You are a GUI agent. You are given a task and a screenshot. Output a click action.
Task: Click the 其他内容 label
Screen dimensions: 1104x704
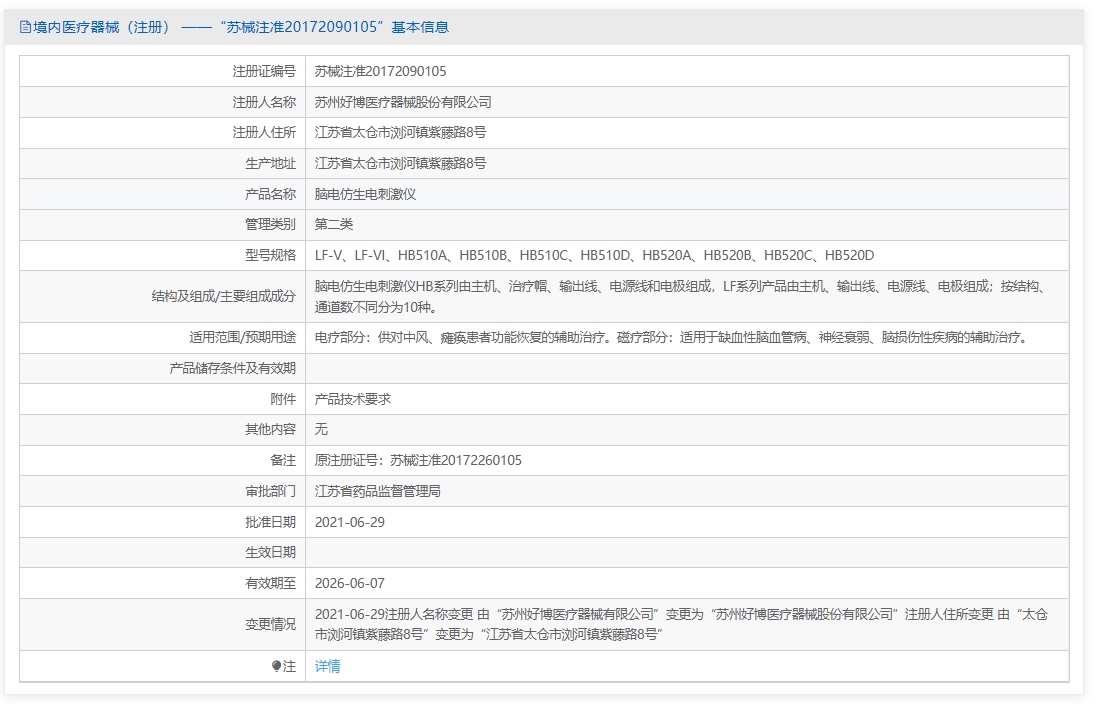(x=270, y=429)
